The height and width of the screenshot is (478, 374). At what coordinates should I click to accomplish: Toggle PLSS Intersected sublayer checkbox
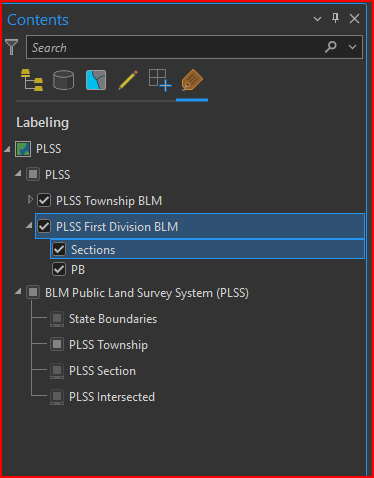(57, 397)
